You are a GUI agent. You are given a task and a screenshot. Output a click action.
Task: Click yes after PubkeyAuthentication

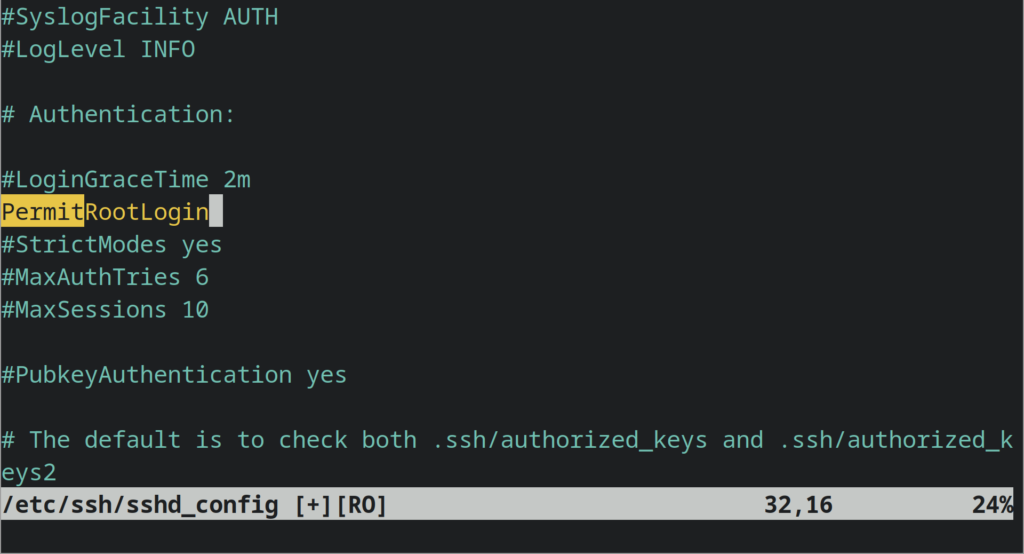pos(326,375)
